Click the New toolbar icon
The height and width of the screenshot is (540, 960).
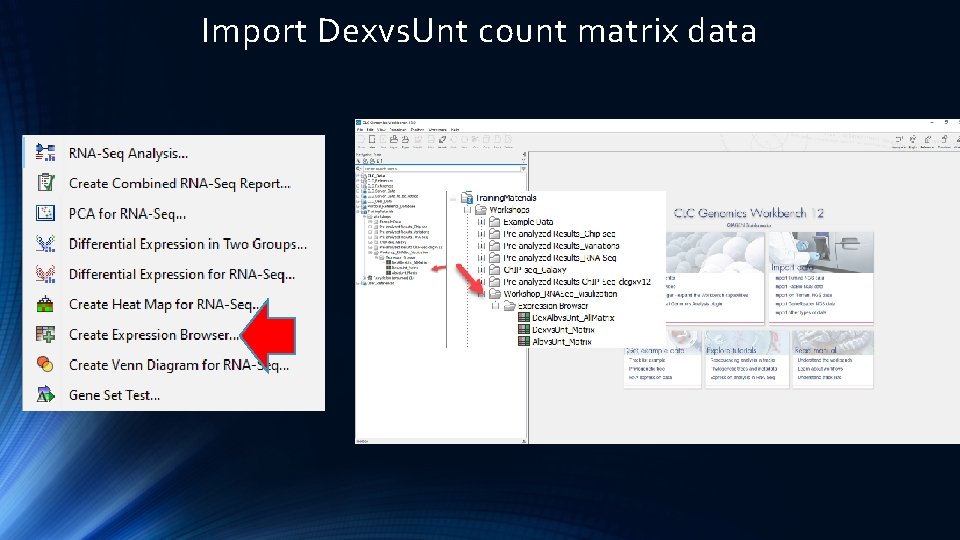tap(372, 141)
